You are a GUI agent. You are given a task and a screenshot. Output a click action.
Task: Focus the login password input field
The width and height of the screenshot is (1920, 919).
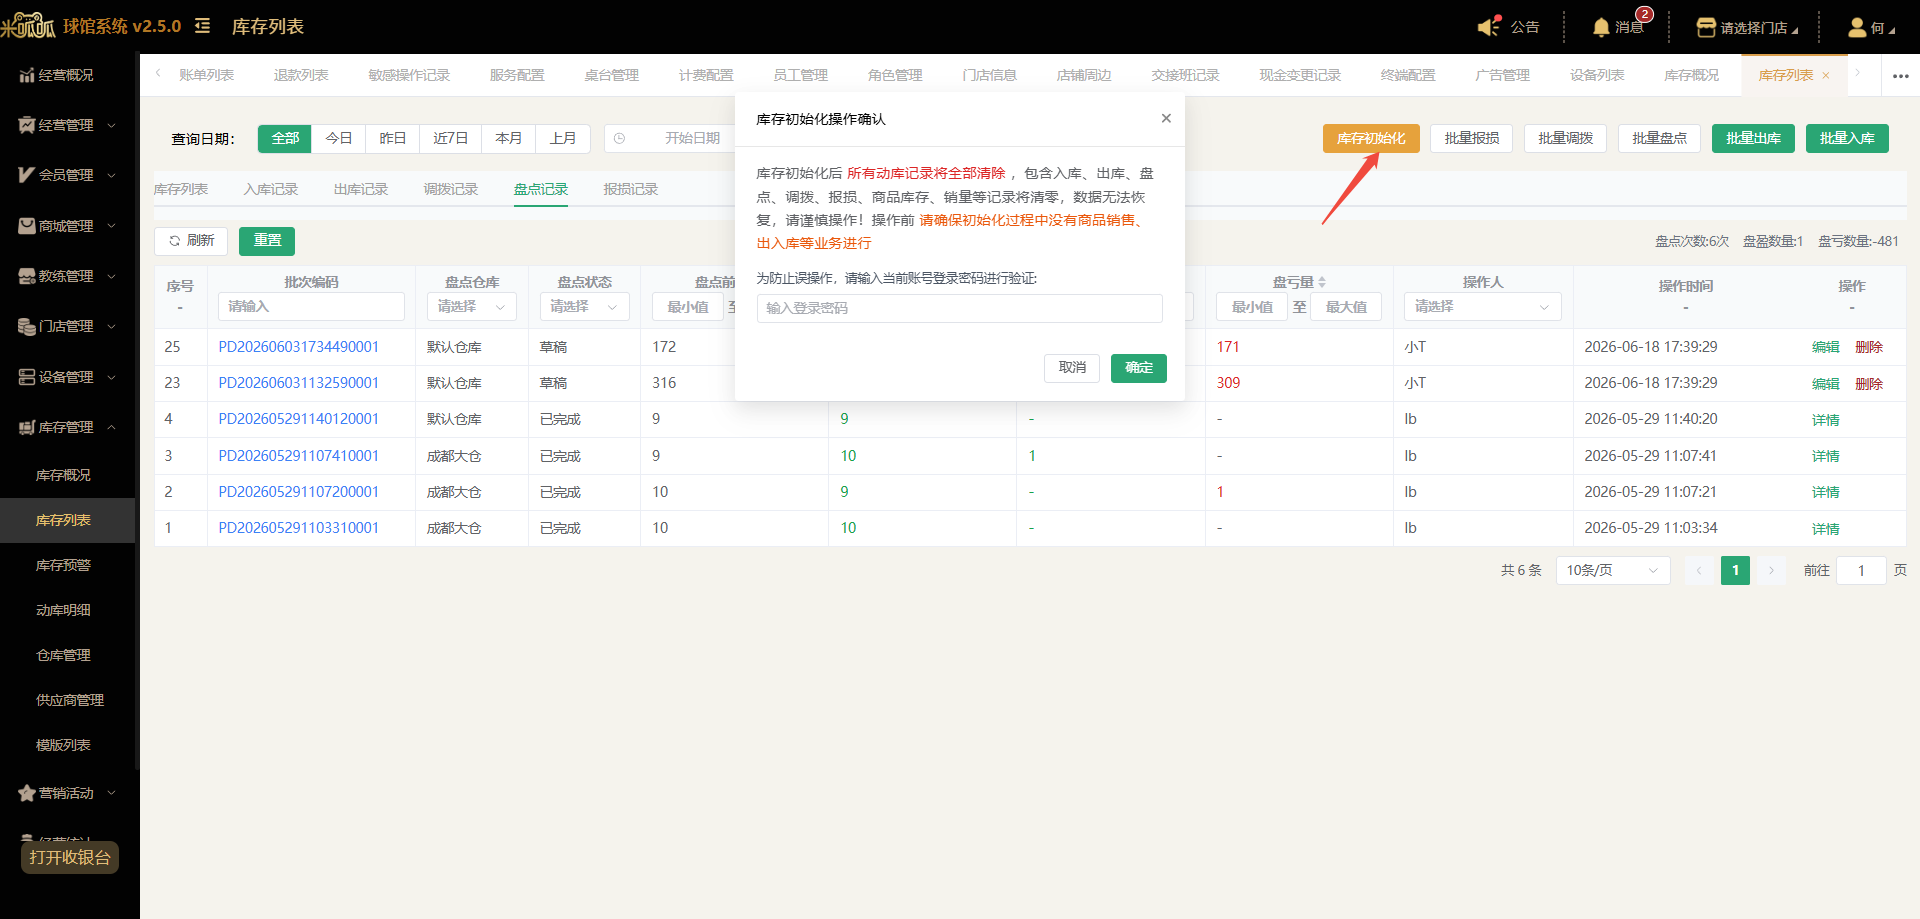pyautogui.click(x=960, y=308)
